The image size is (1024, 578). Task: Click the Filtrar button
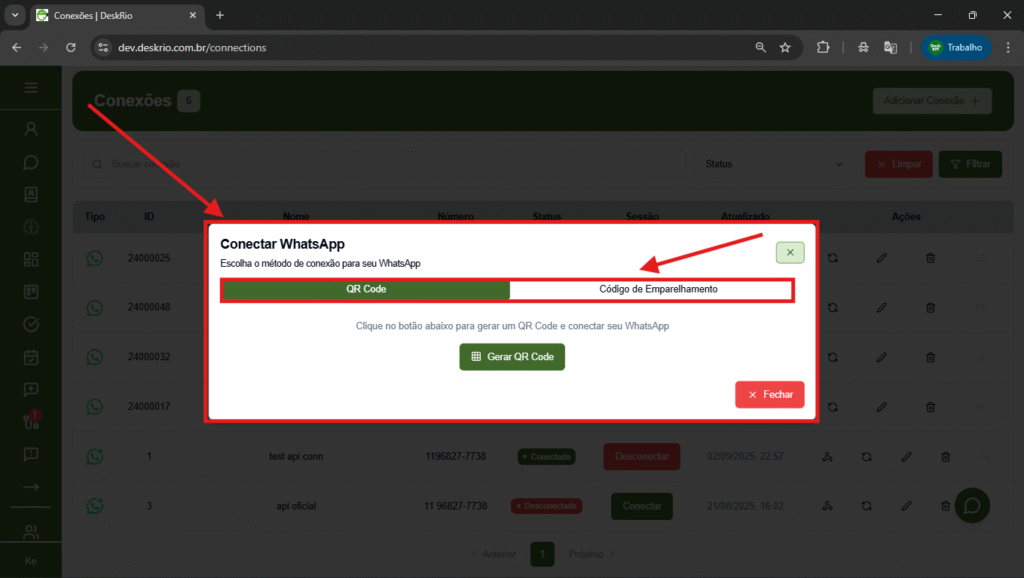click(x=970, y=164)
